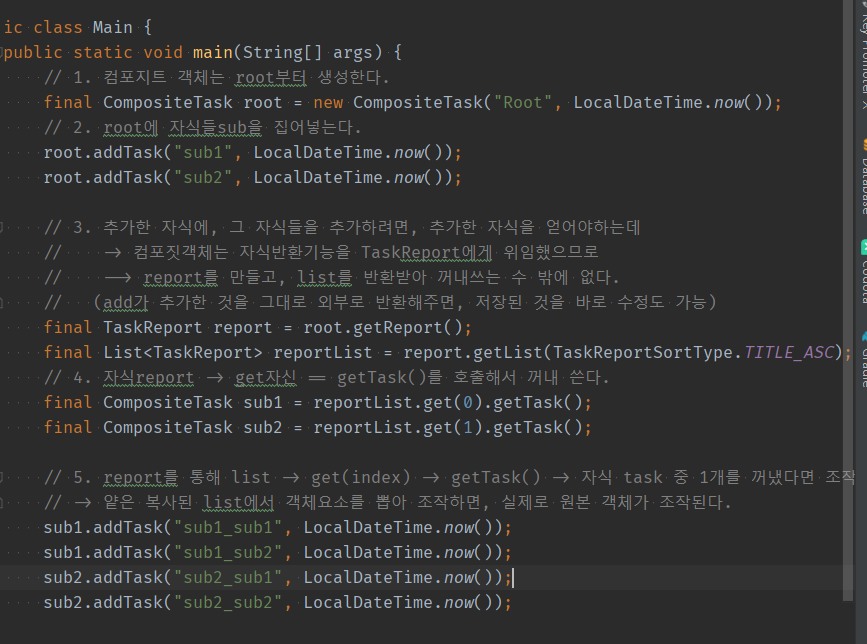Click the comment starting with // 3.
The height and width of the screenshot is (644, 867).
click(x=342, y=227)
